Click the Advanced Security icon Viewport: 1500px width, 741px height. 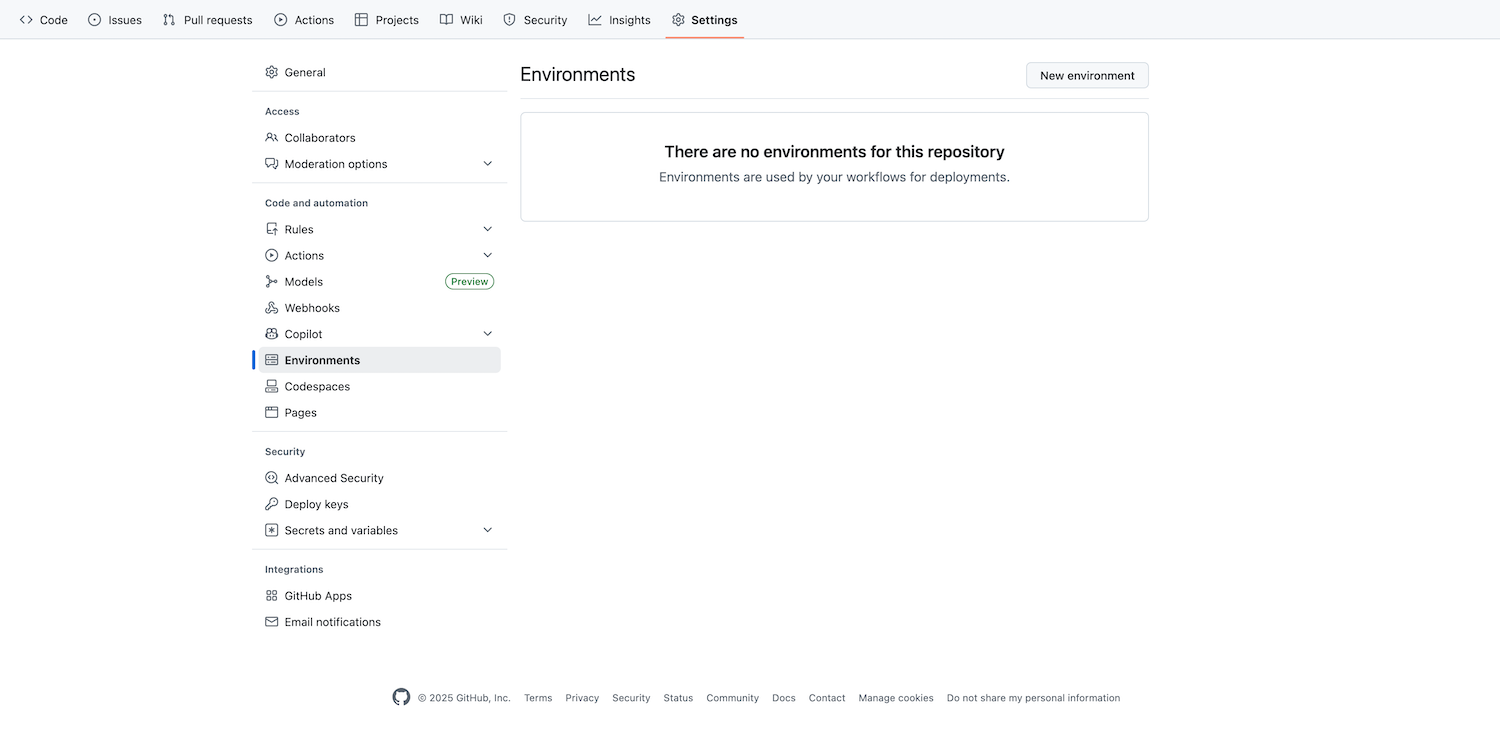(x=271, y=478)
